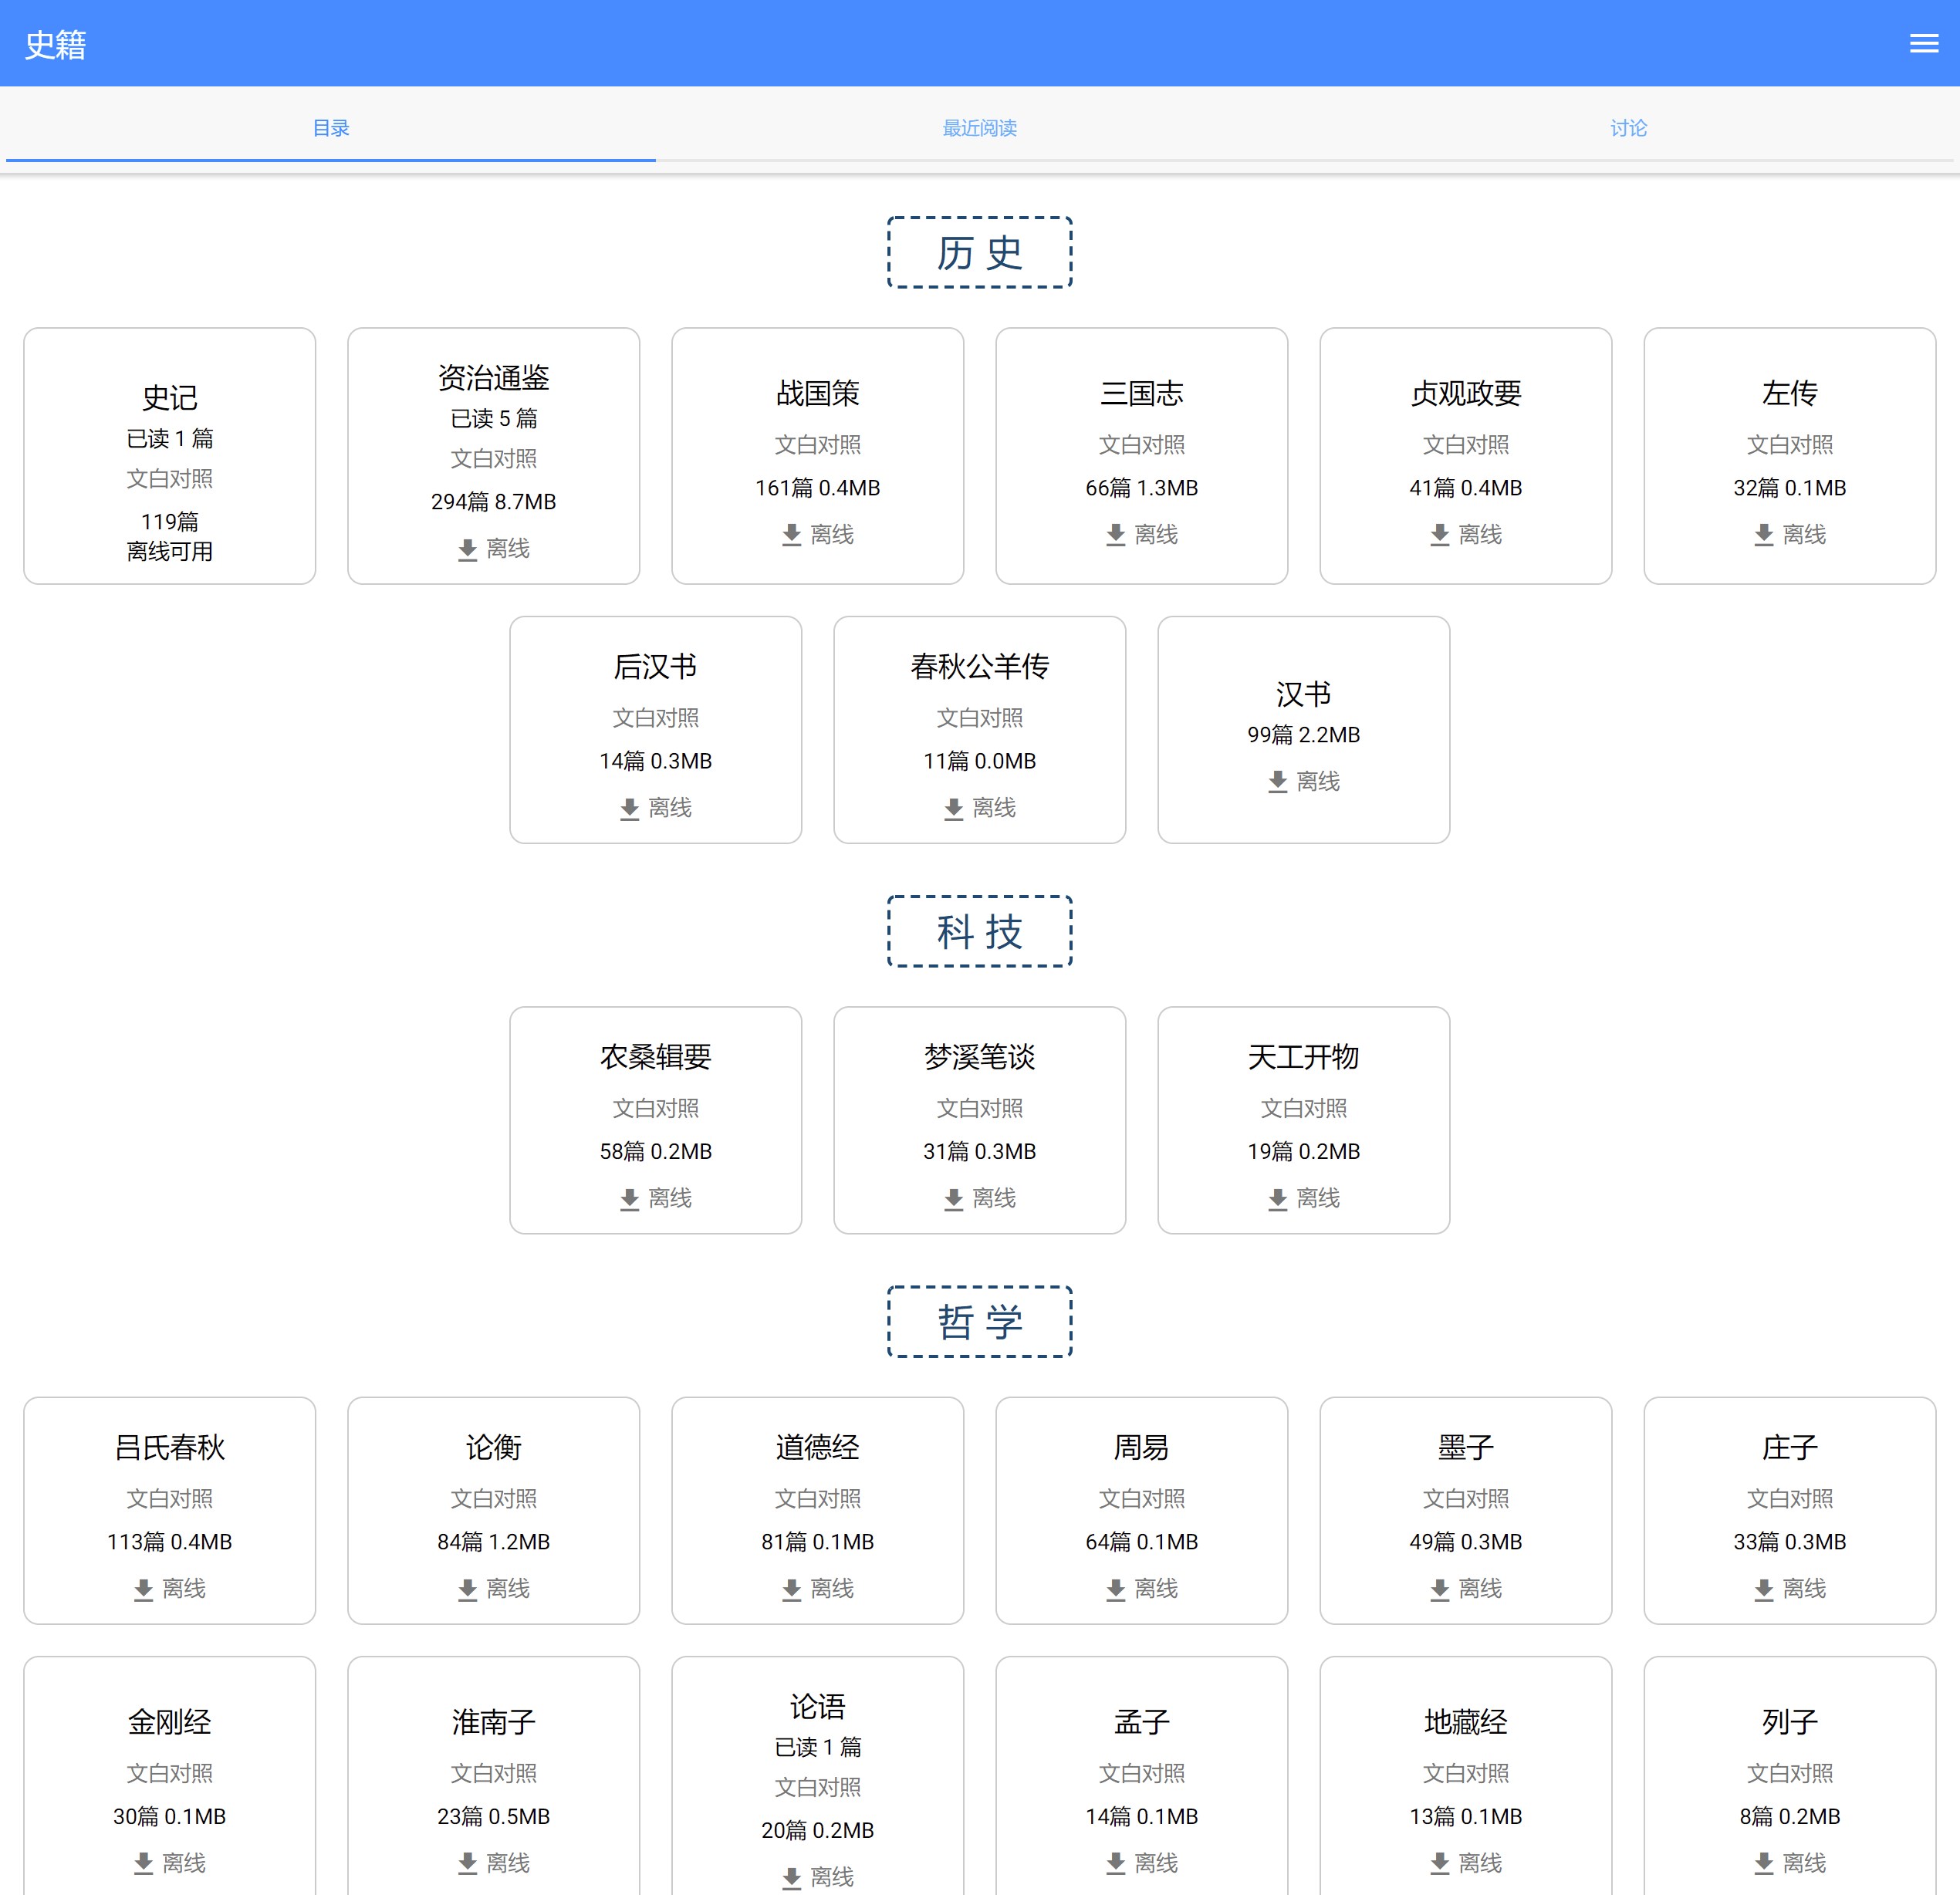This screenshot has height=1895, width=1960.
Task: Click download icon for 战国策
Action: (791, 535)
